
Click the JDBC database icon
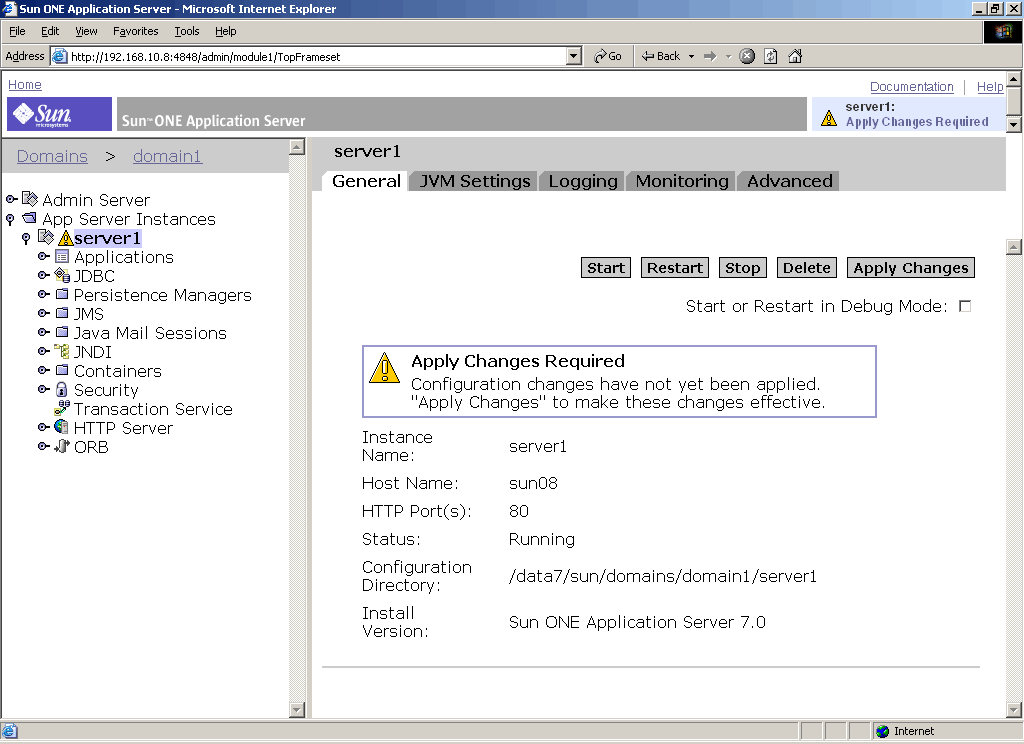[x=62, y=275]
